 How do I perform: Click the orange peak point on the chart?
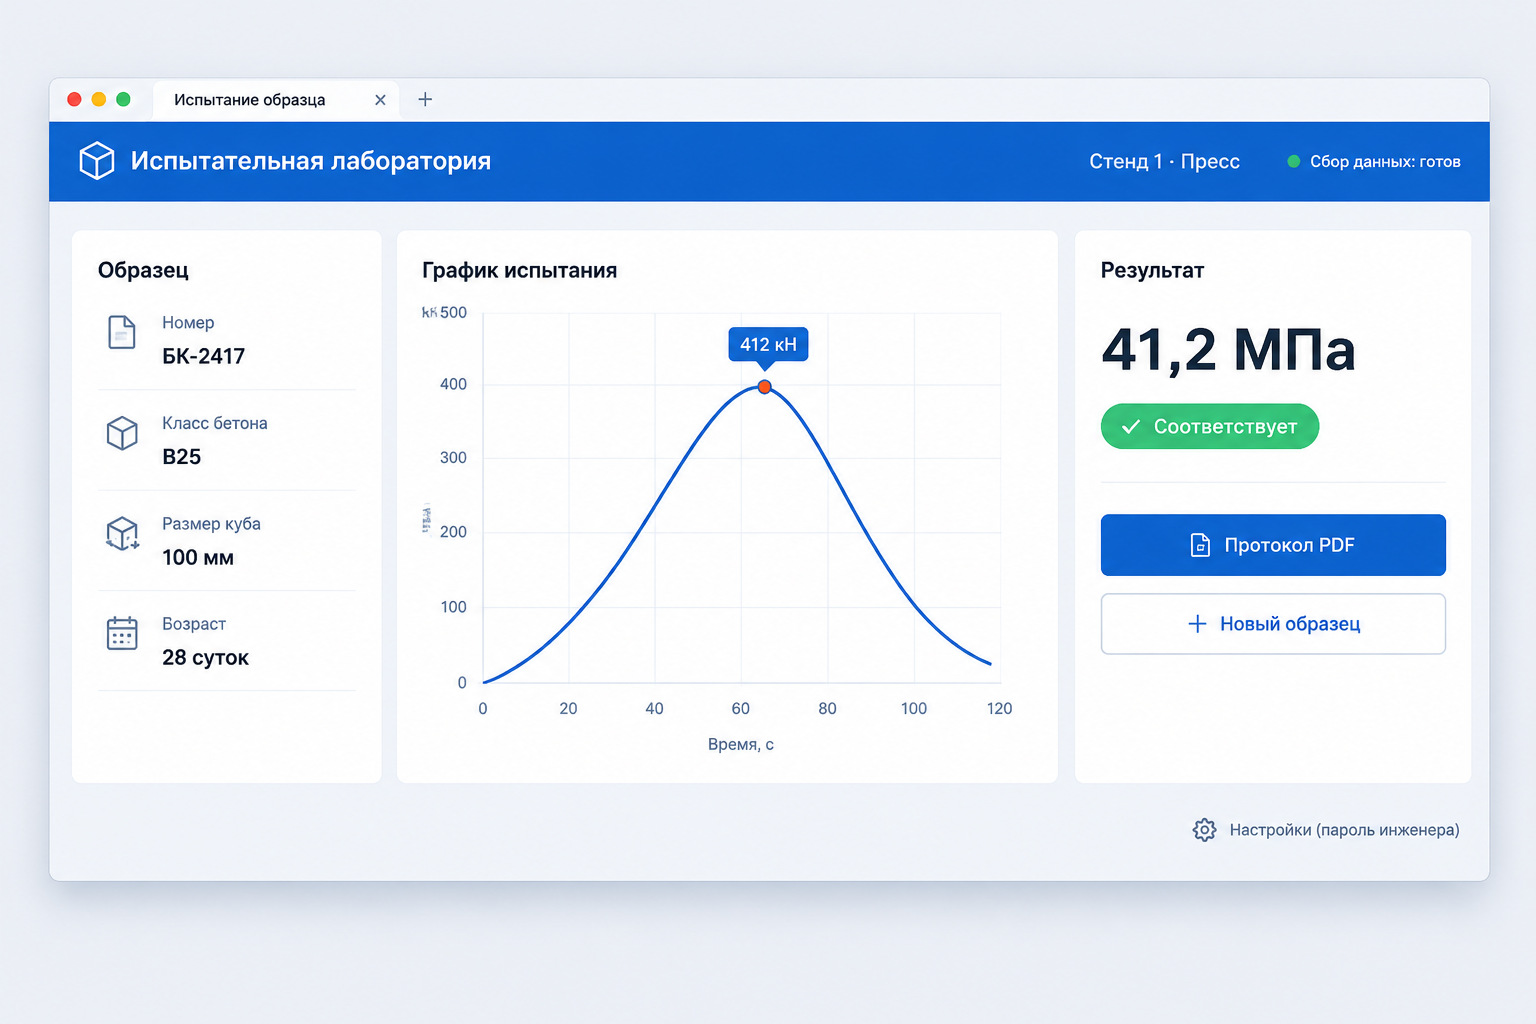point(764,387)
